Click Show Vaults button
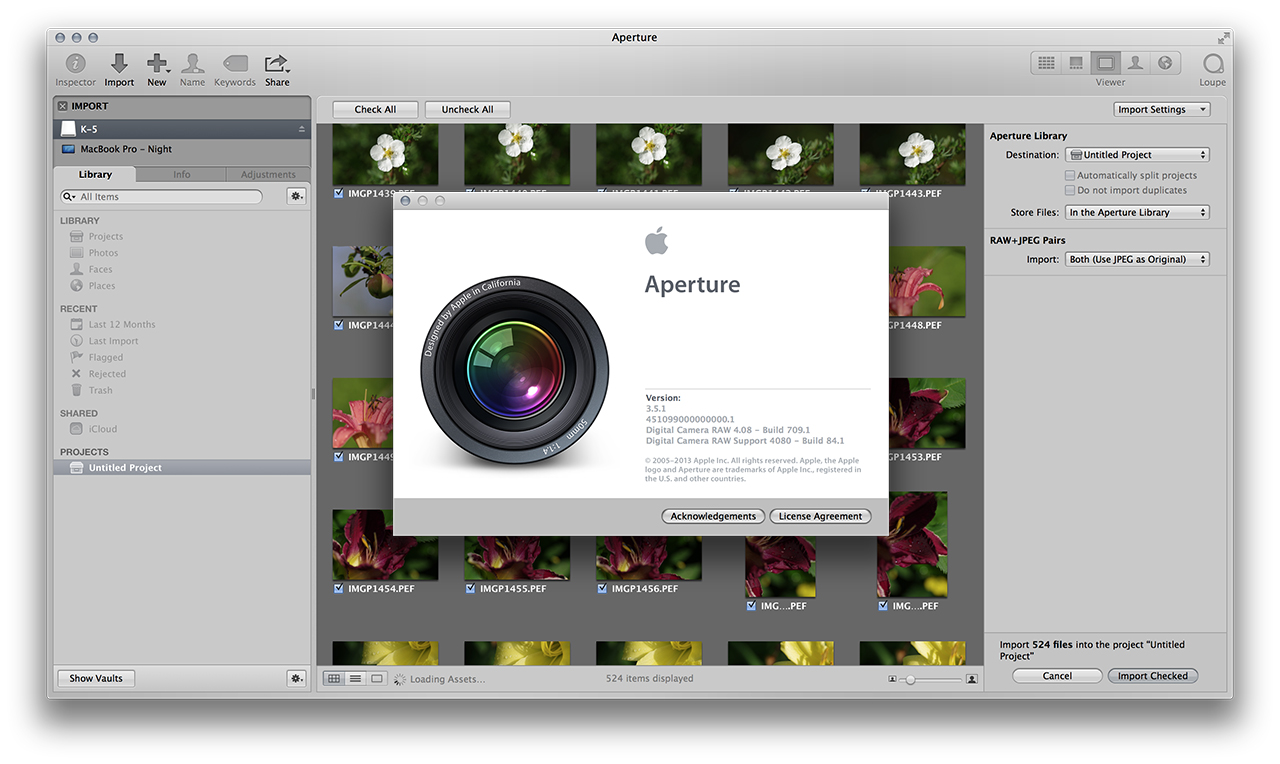Screen dimensions: 1280x764 [x=96, y=678]
